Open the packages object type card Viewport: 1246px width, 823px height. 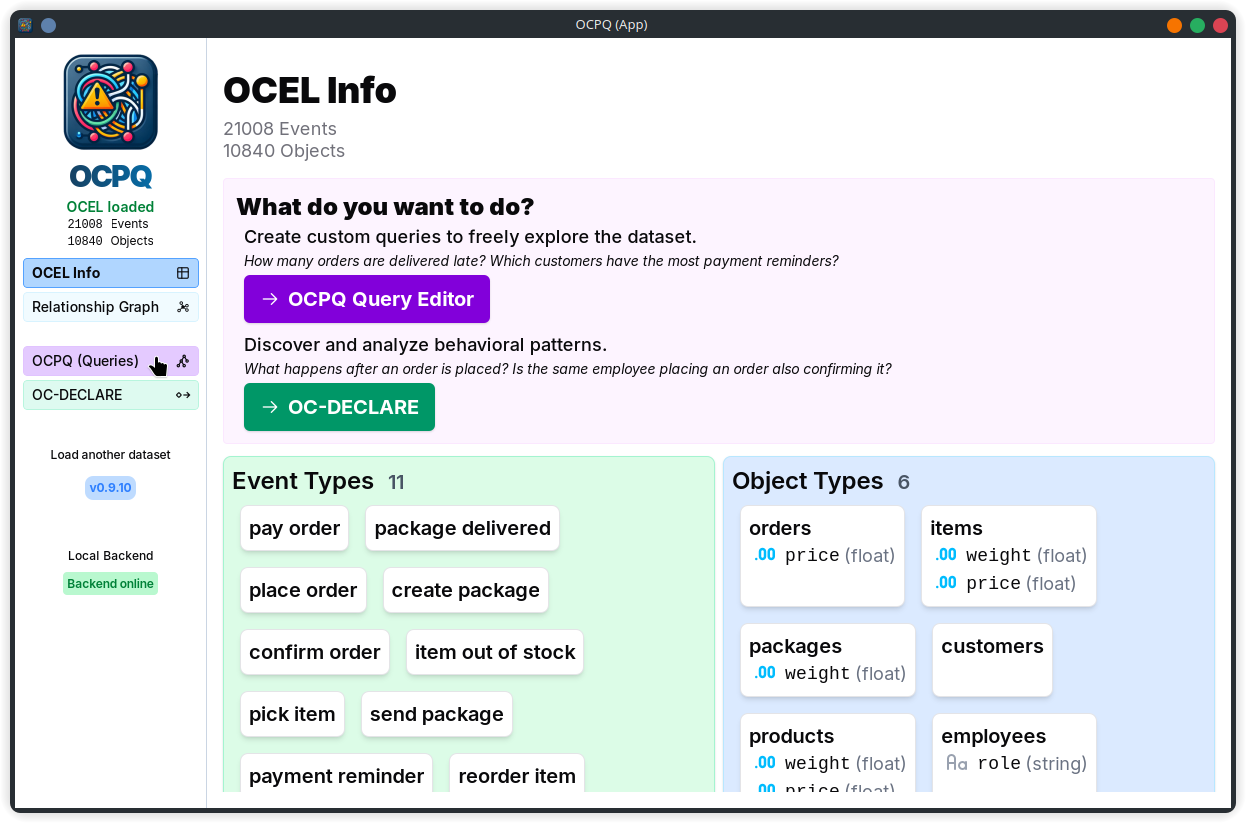(x=827, y=659)
